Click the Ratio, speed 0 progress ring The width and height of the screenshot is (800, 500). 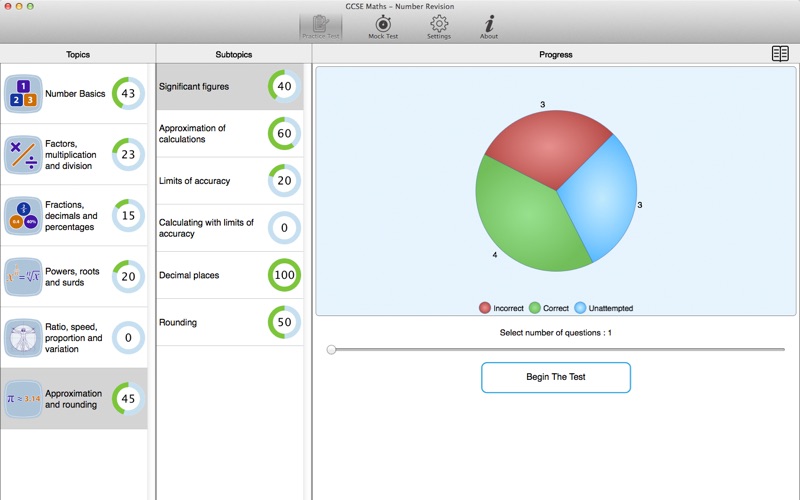tap(128, 337)
